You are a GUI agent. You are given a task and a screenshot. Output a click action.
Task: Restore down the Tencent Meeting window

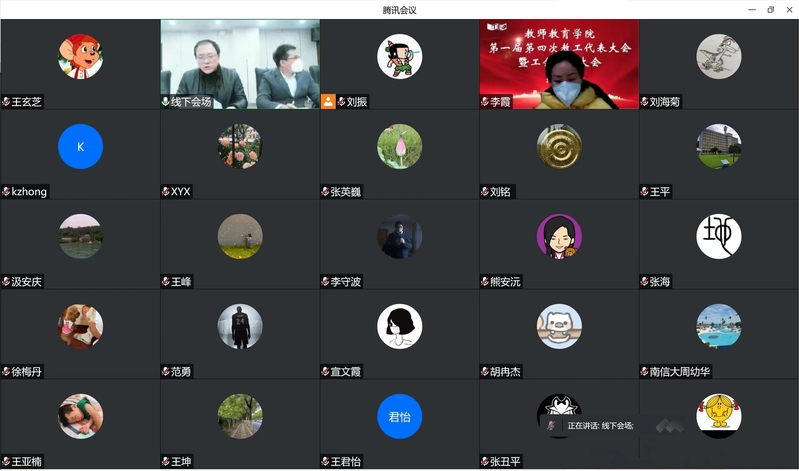coord(770,10)
